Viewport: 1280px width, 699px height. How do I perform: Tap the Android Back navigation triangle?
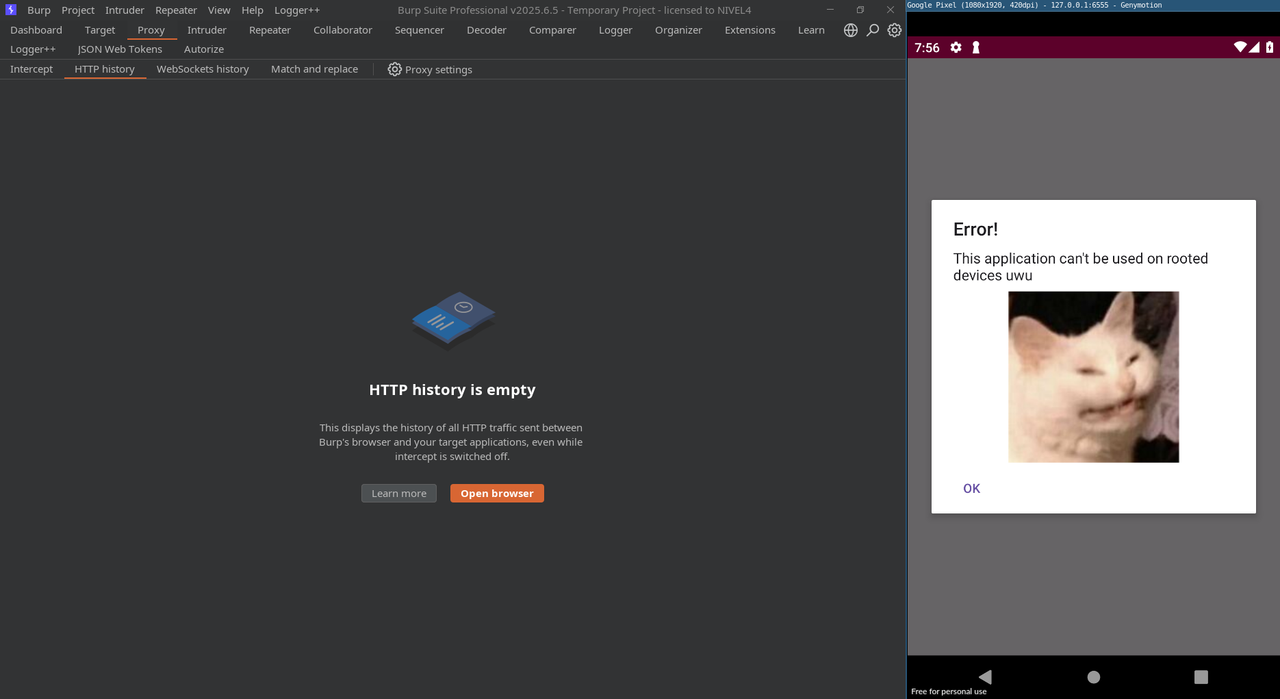pyautogui.click(x=985, y=677)
